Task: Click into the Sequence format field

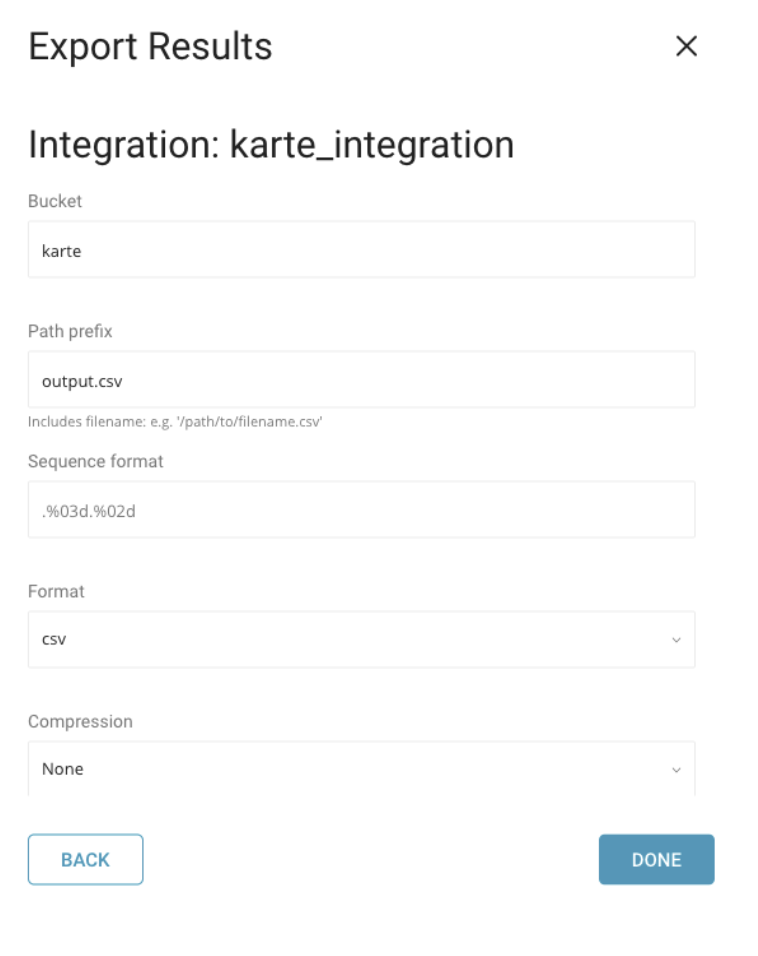Action: click(361, 510)
